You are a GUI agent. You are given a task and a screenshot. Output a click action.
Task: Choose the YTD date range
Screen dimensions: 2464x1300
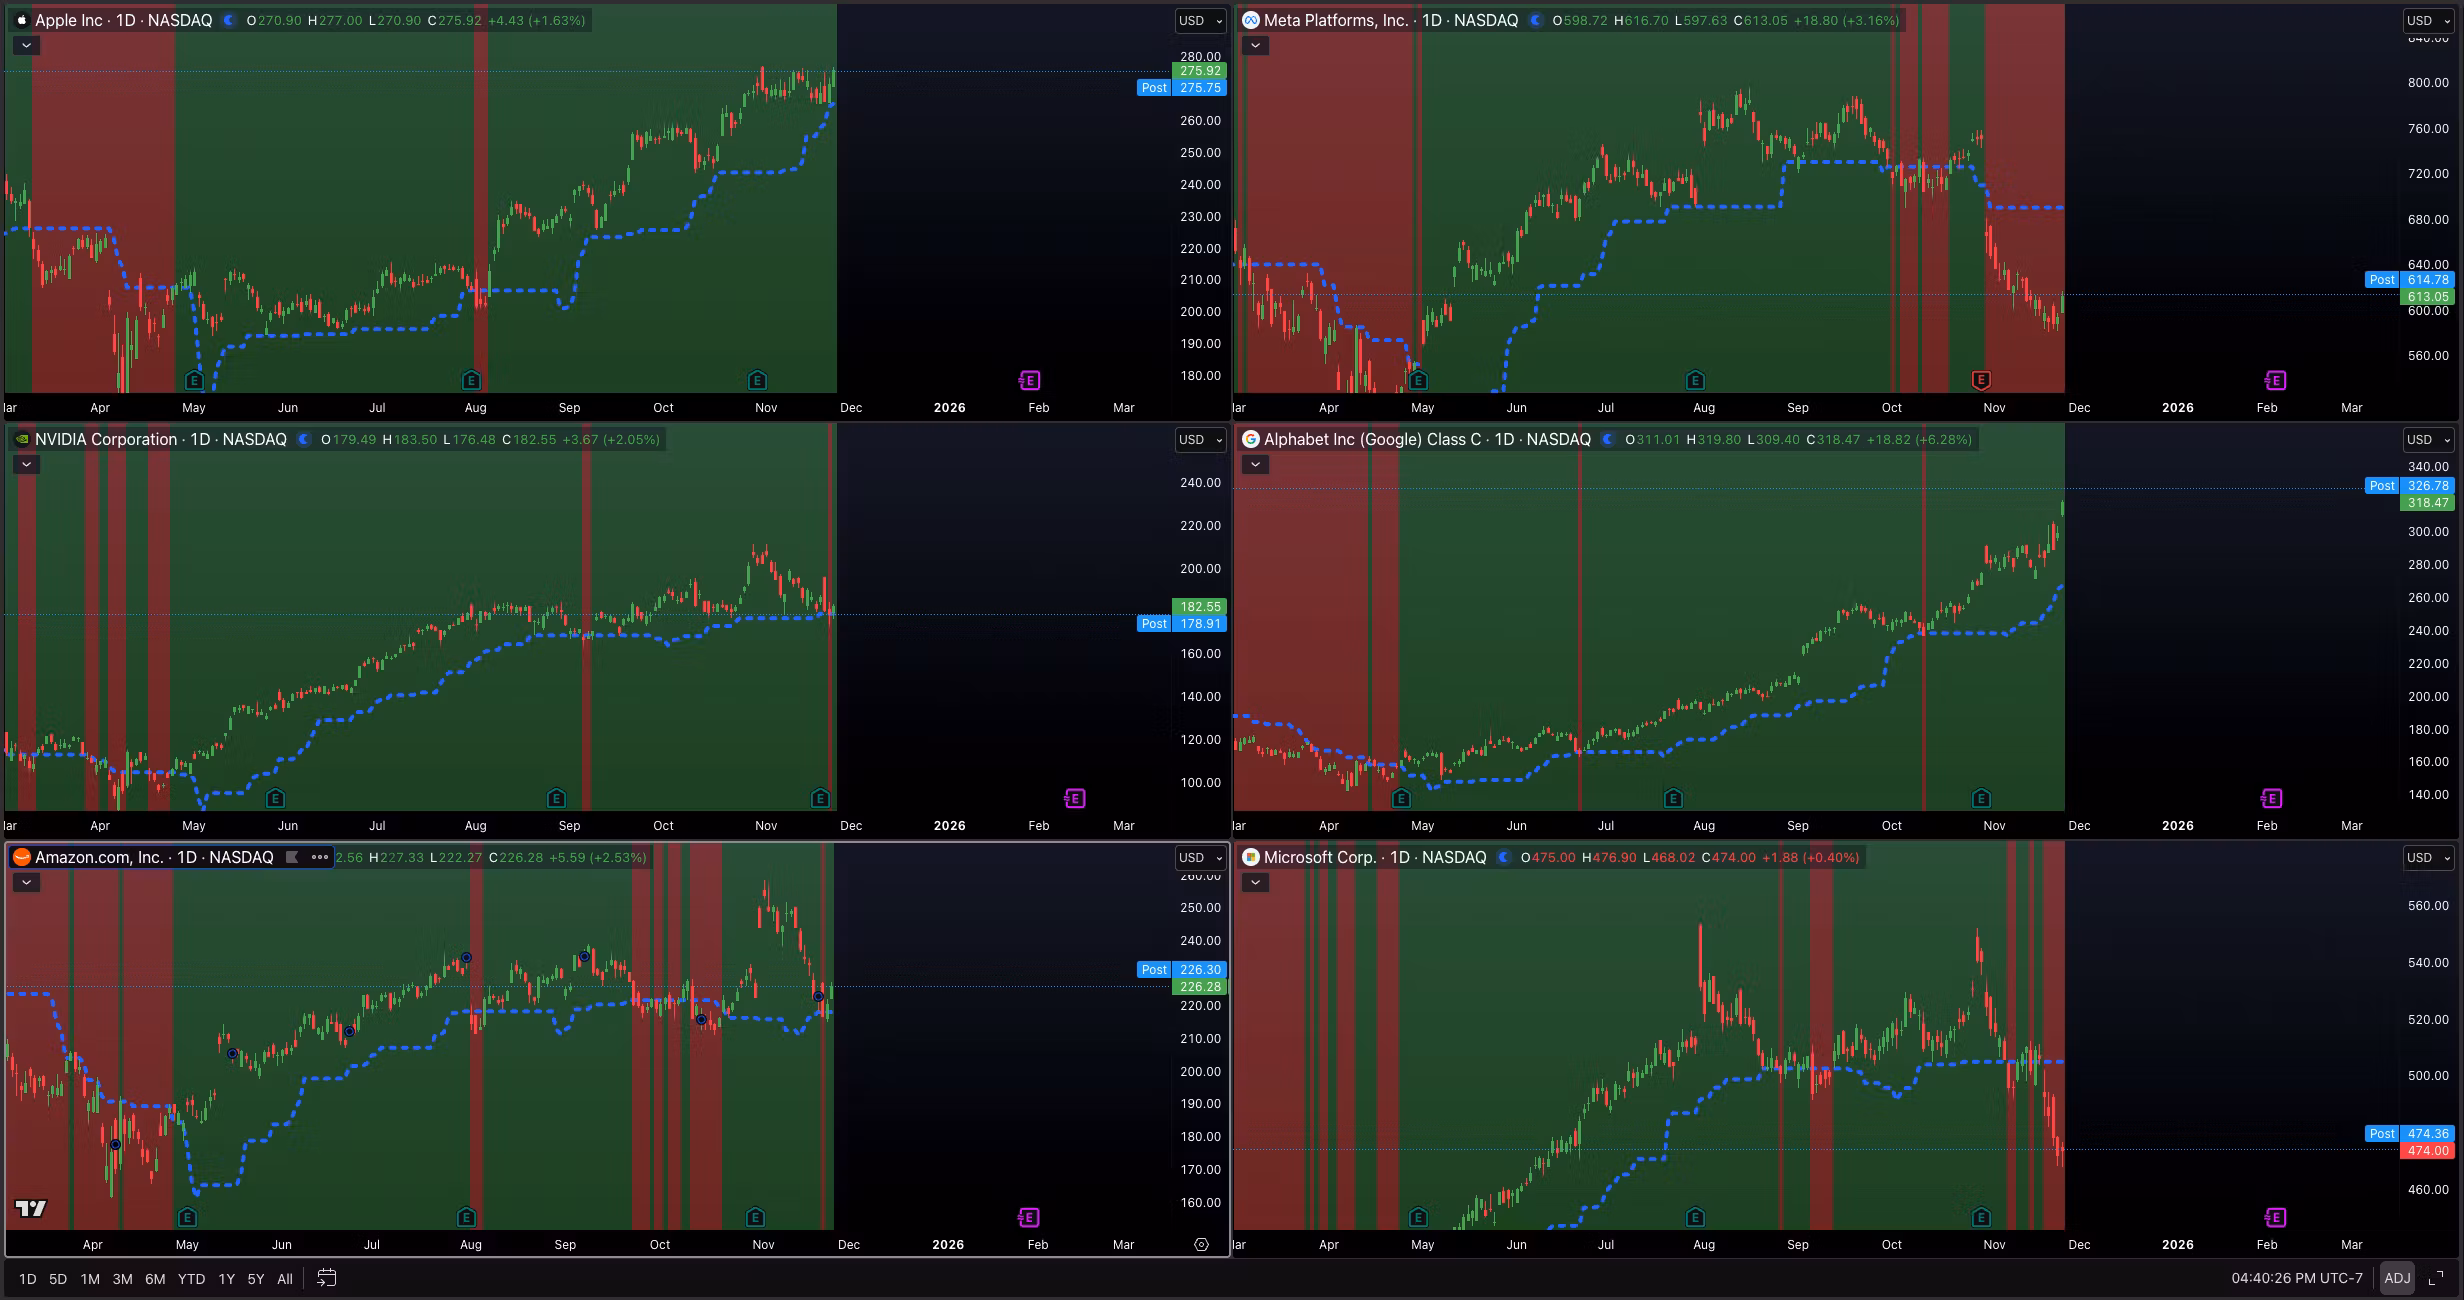pos(191,1278)
